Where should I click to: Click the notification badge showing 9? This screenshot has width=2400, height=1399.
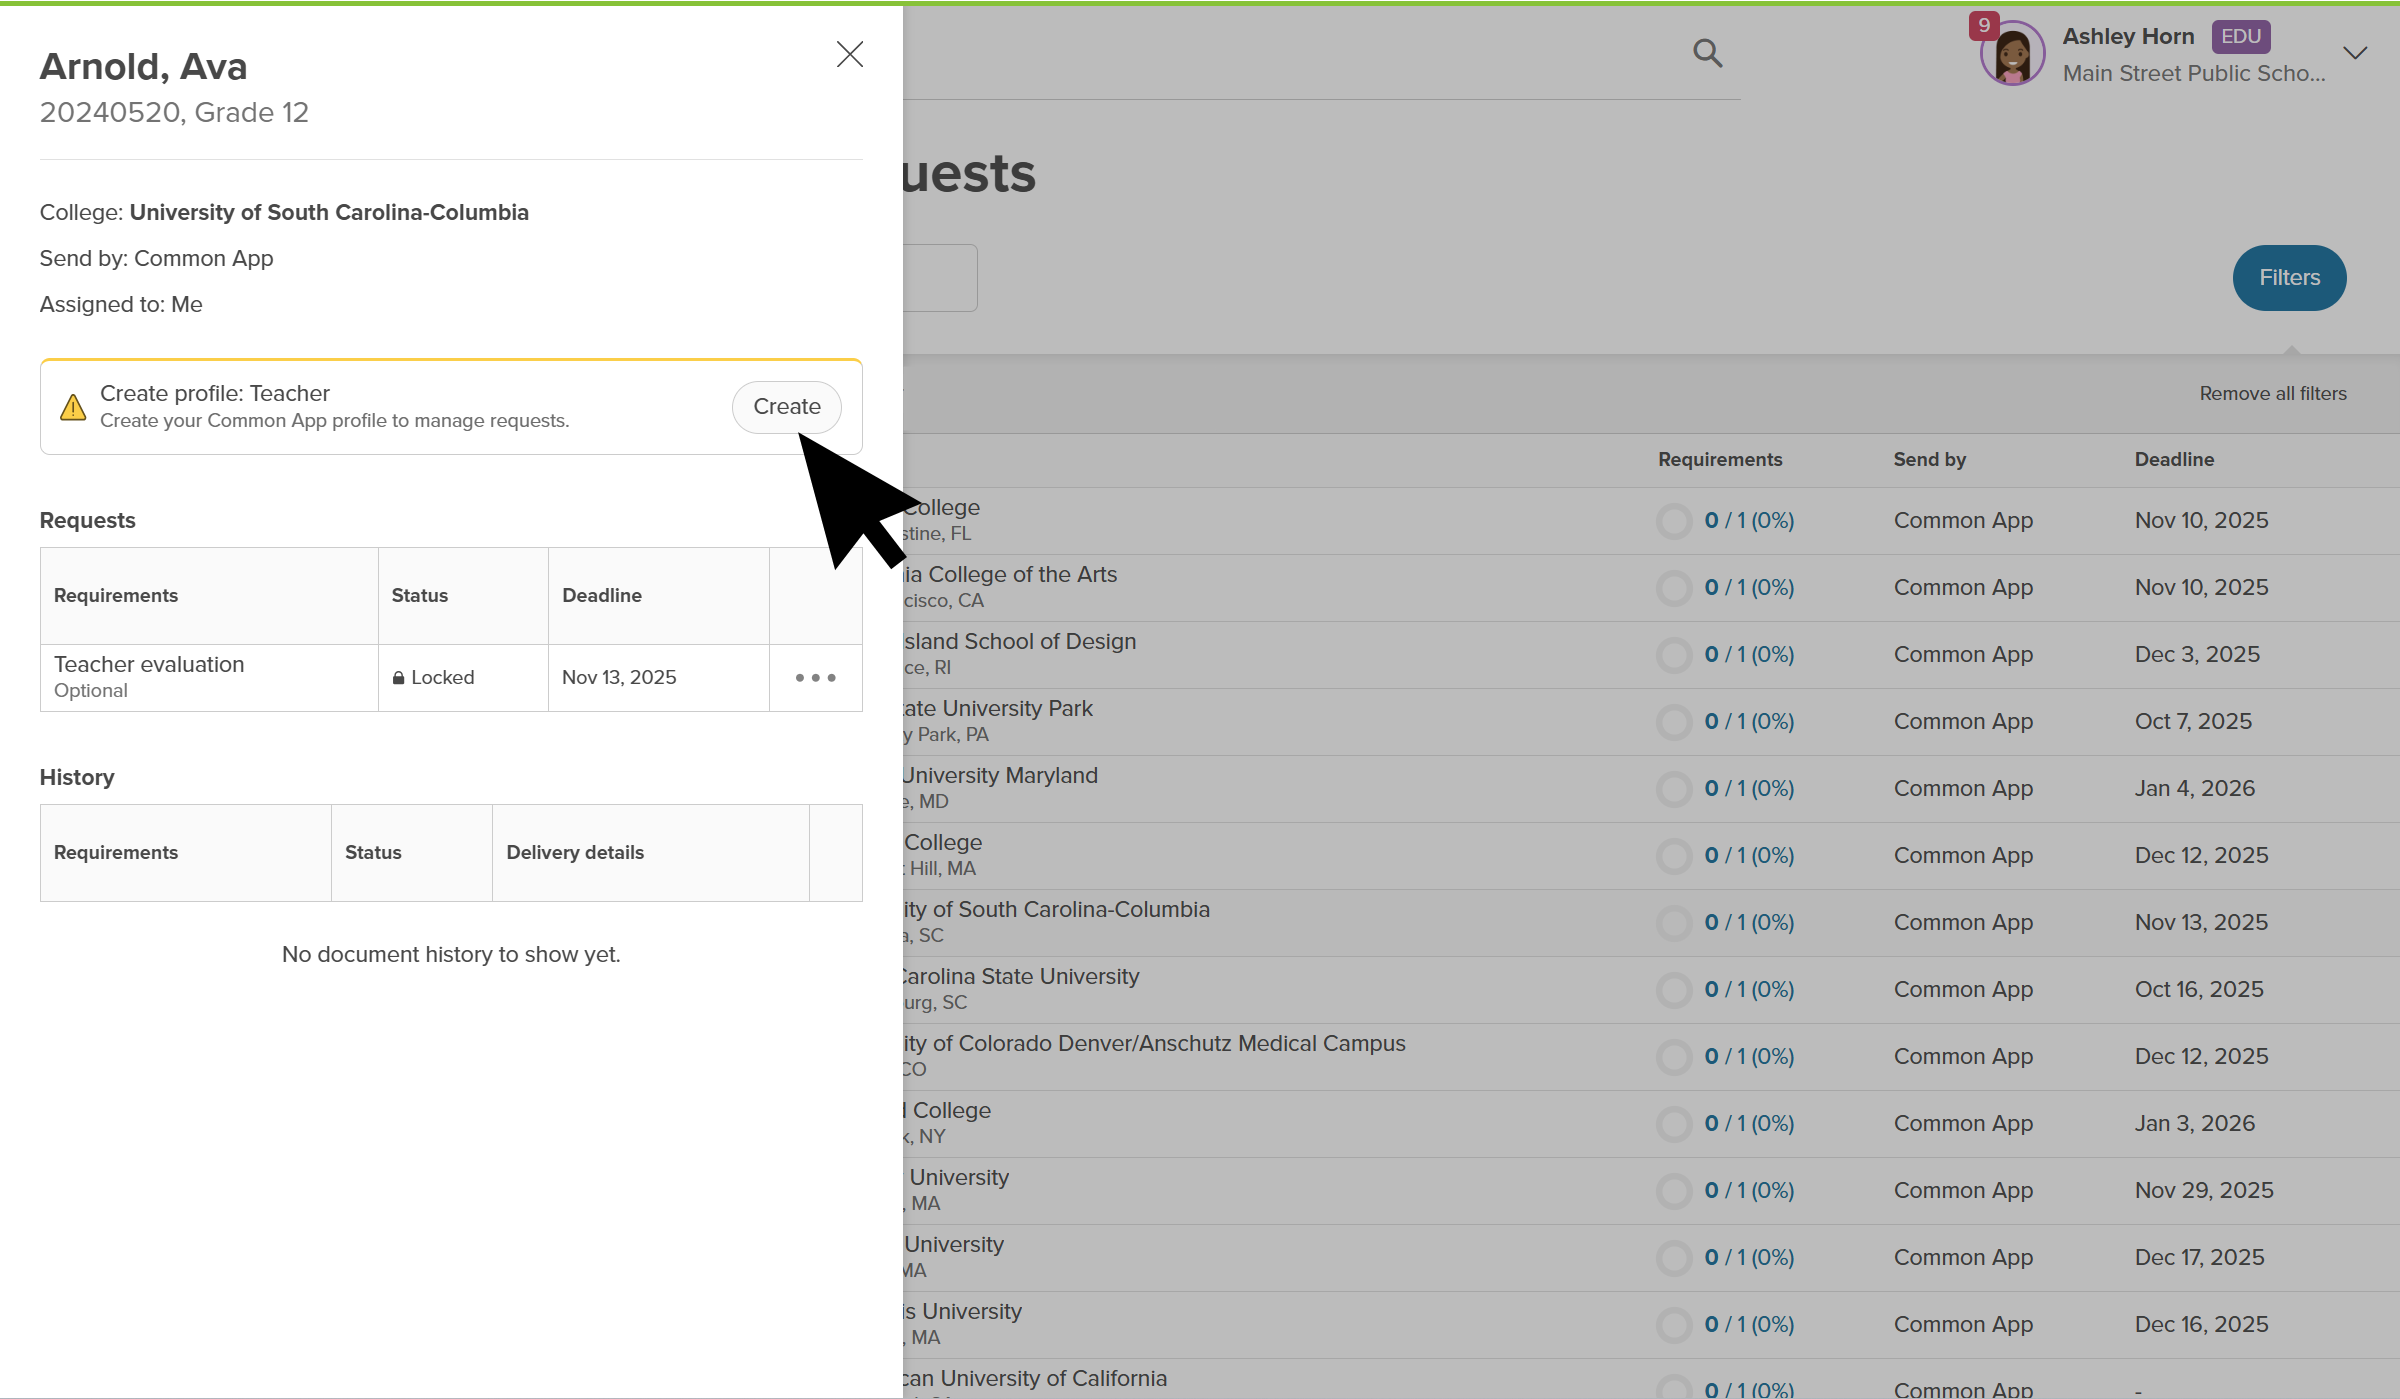tap(1984, 24)
